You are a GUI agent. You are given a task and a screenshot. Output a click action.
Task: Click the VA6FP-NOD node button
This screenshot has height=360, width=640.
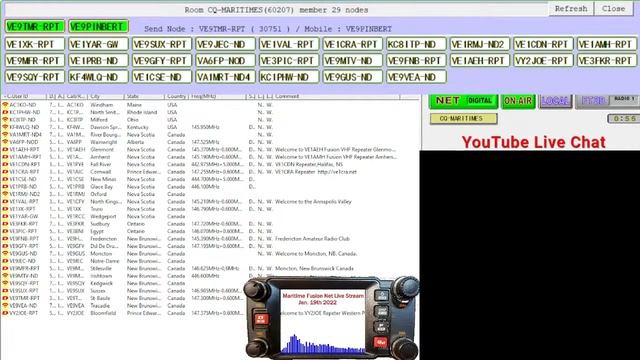[x=225, y=60]
